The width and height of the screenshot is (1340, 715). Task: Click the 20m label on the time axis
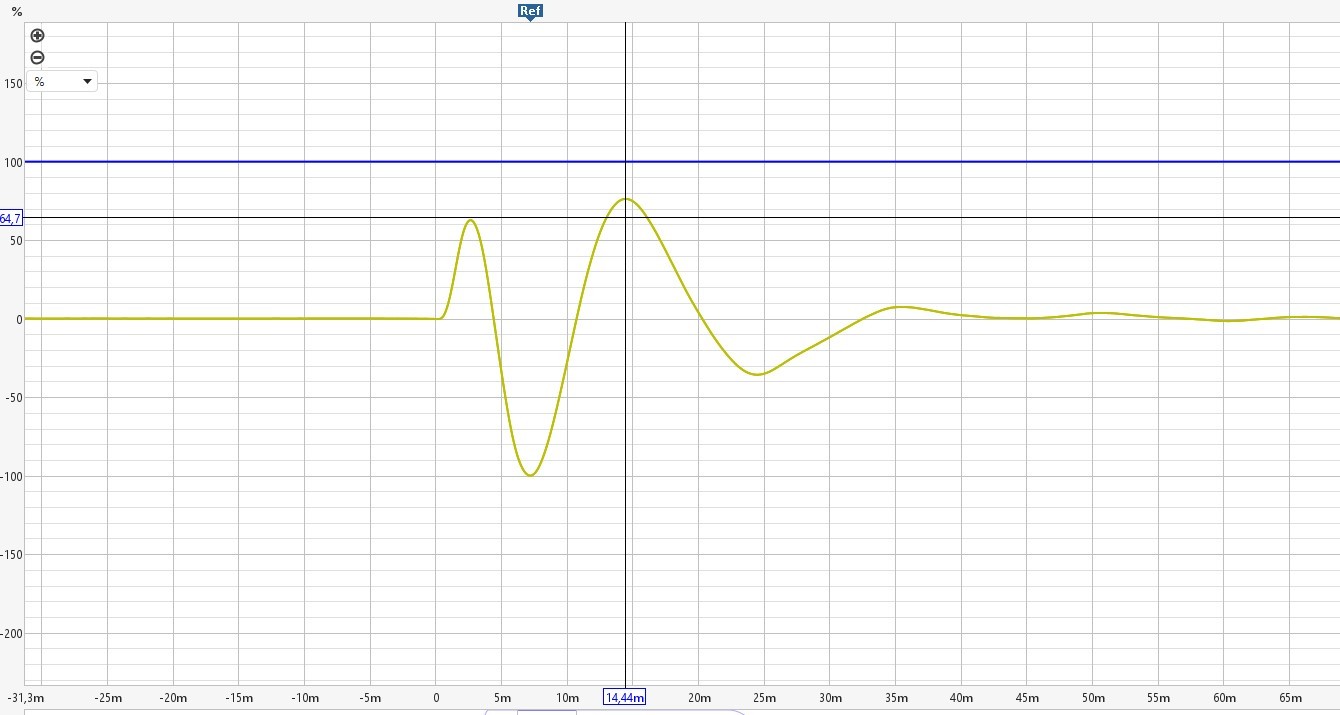click(699, 697)
